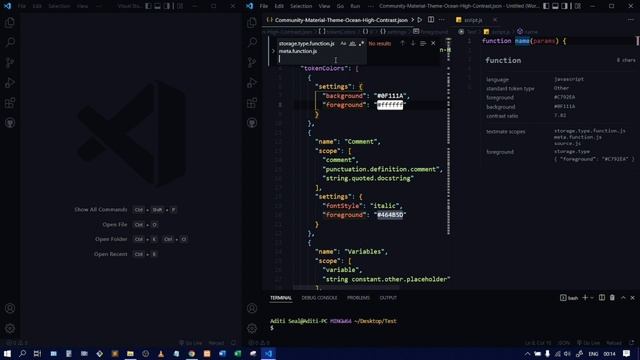Toggle primary side bar in left window title bar
This screenshot has width=640, height=360.
tap(148, 6)
